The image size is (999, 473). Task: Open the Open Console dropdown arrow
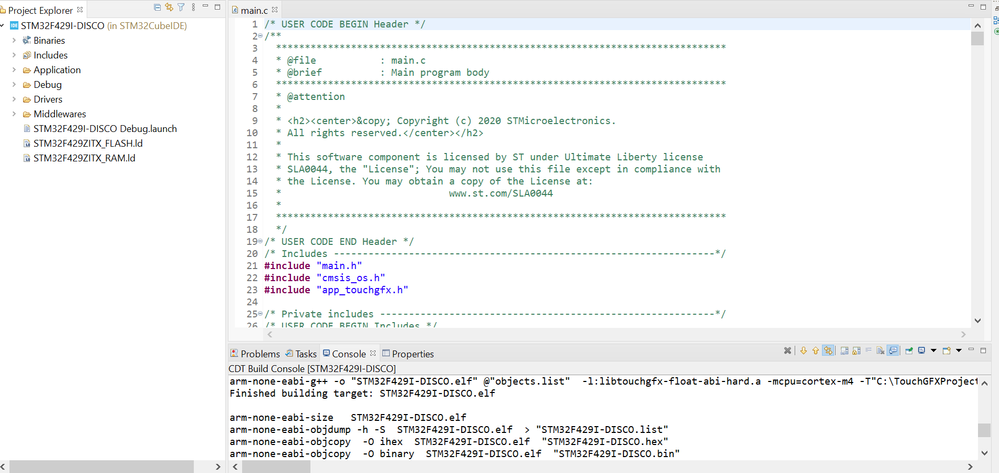click(959, 351)
